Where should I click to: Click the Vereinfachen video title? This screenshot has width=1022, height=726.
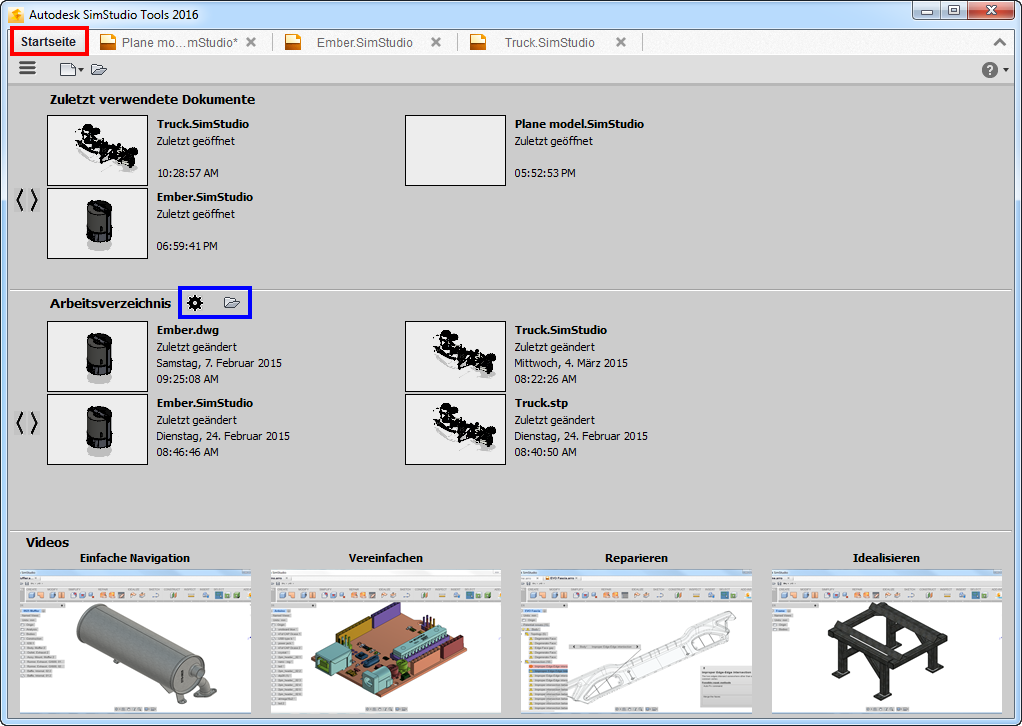386,558
